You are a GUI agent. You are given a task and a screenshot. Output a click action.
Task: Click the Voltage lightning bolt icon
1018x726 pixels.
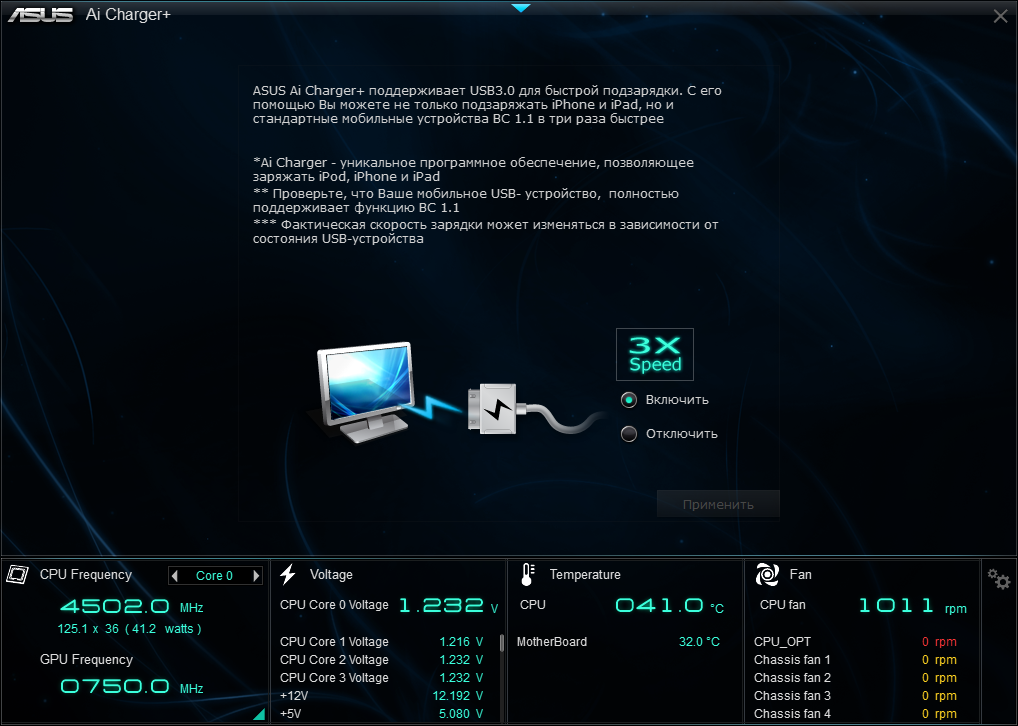coord(288,575)
